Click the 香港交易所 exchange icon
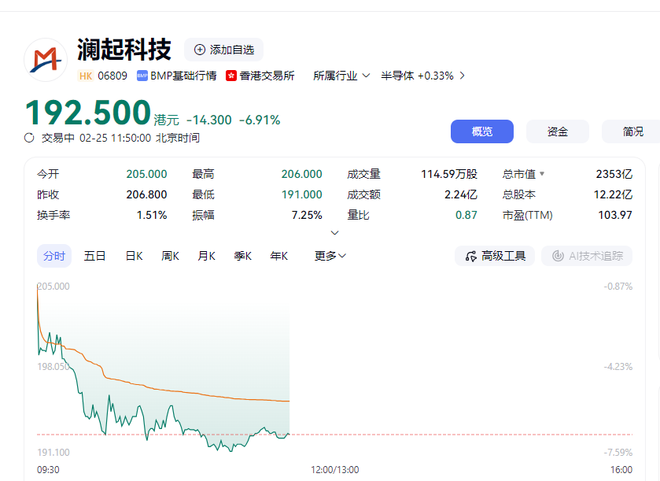This screenshot has width=660, height=481. [232, 75]
